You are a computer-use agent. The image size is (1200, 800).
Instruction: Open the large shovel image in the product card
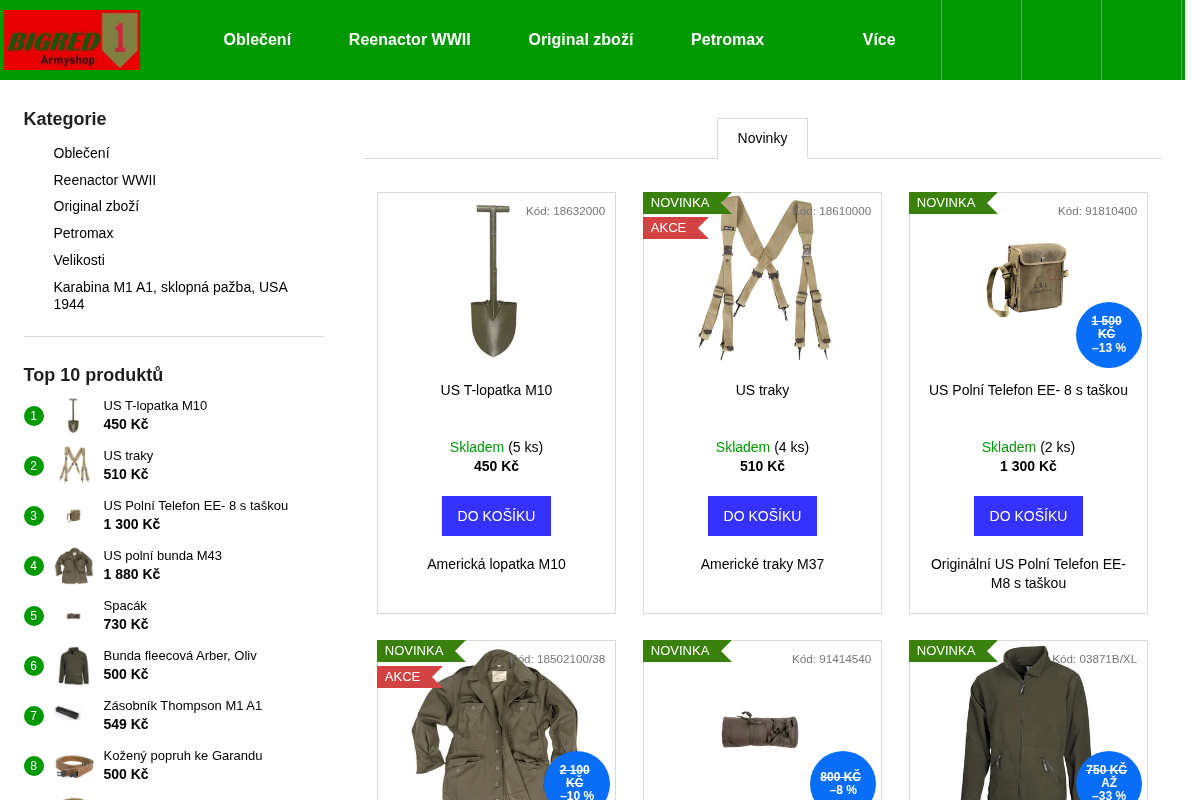tap(495, 281)
